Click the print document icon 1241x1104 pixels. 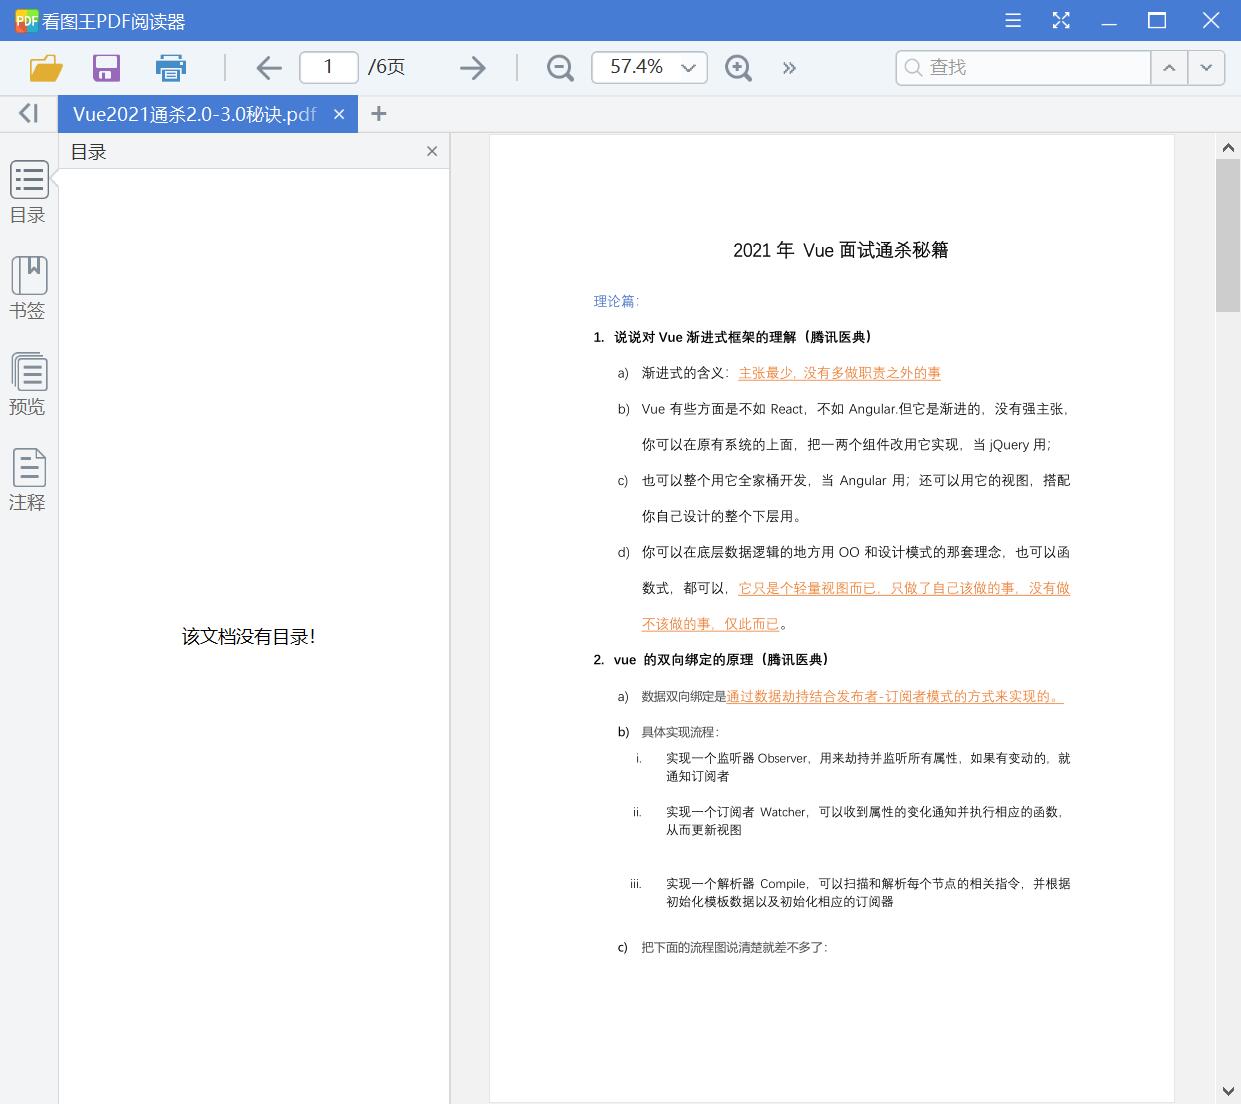[x=170, y=67]
